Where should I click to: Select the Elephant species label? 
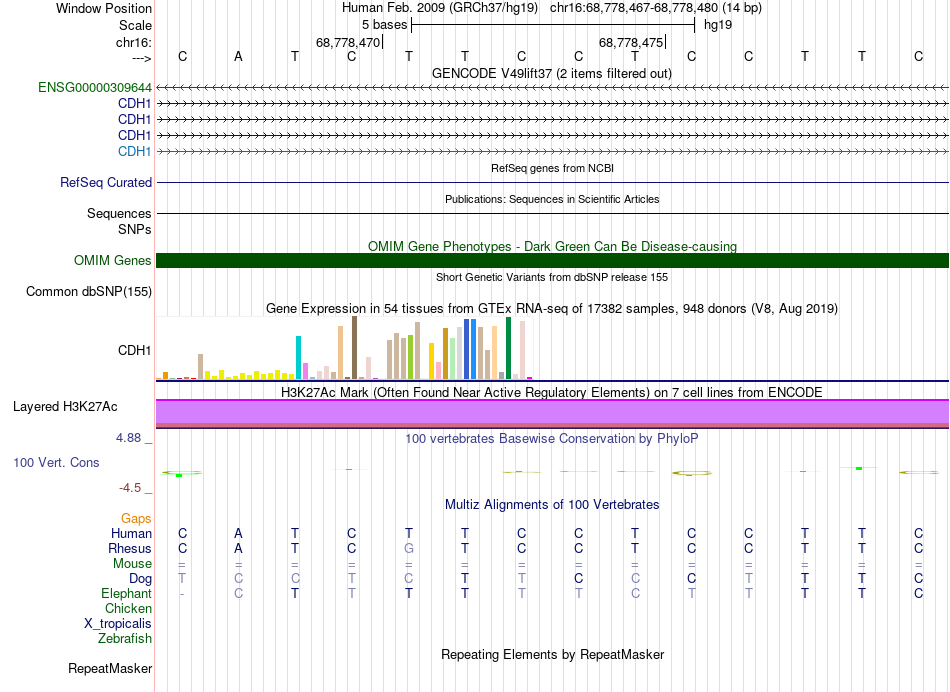[126, 593]
